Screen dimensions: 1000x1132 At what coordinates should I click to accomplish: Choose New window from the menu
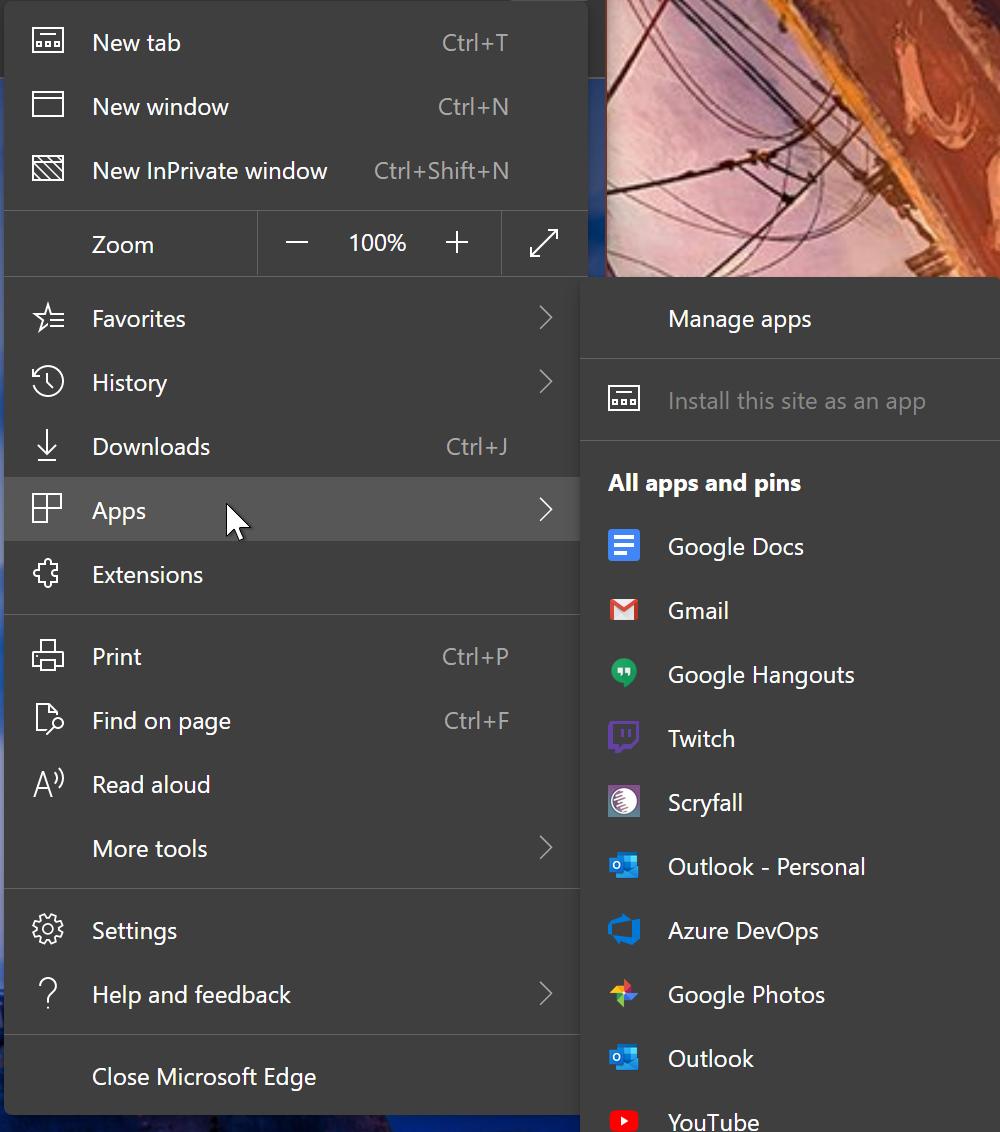coord(295,106)
